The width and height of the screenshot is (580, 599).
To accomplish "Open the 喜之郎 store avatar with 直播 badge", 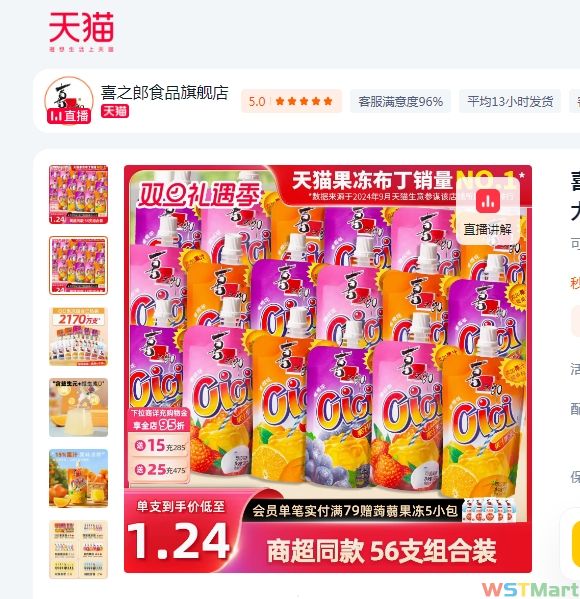I will coord(69,101).
